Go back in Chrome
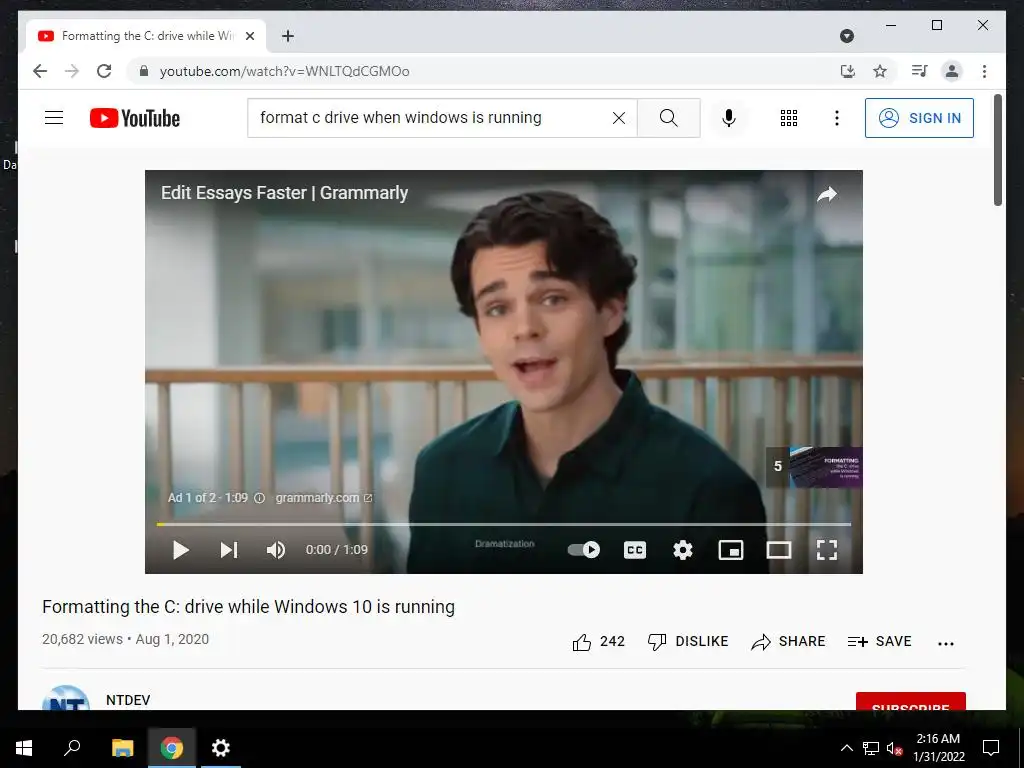This screenshot has height=768, width=1024. pyautogui.click(x=40, y=71)
